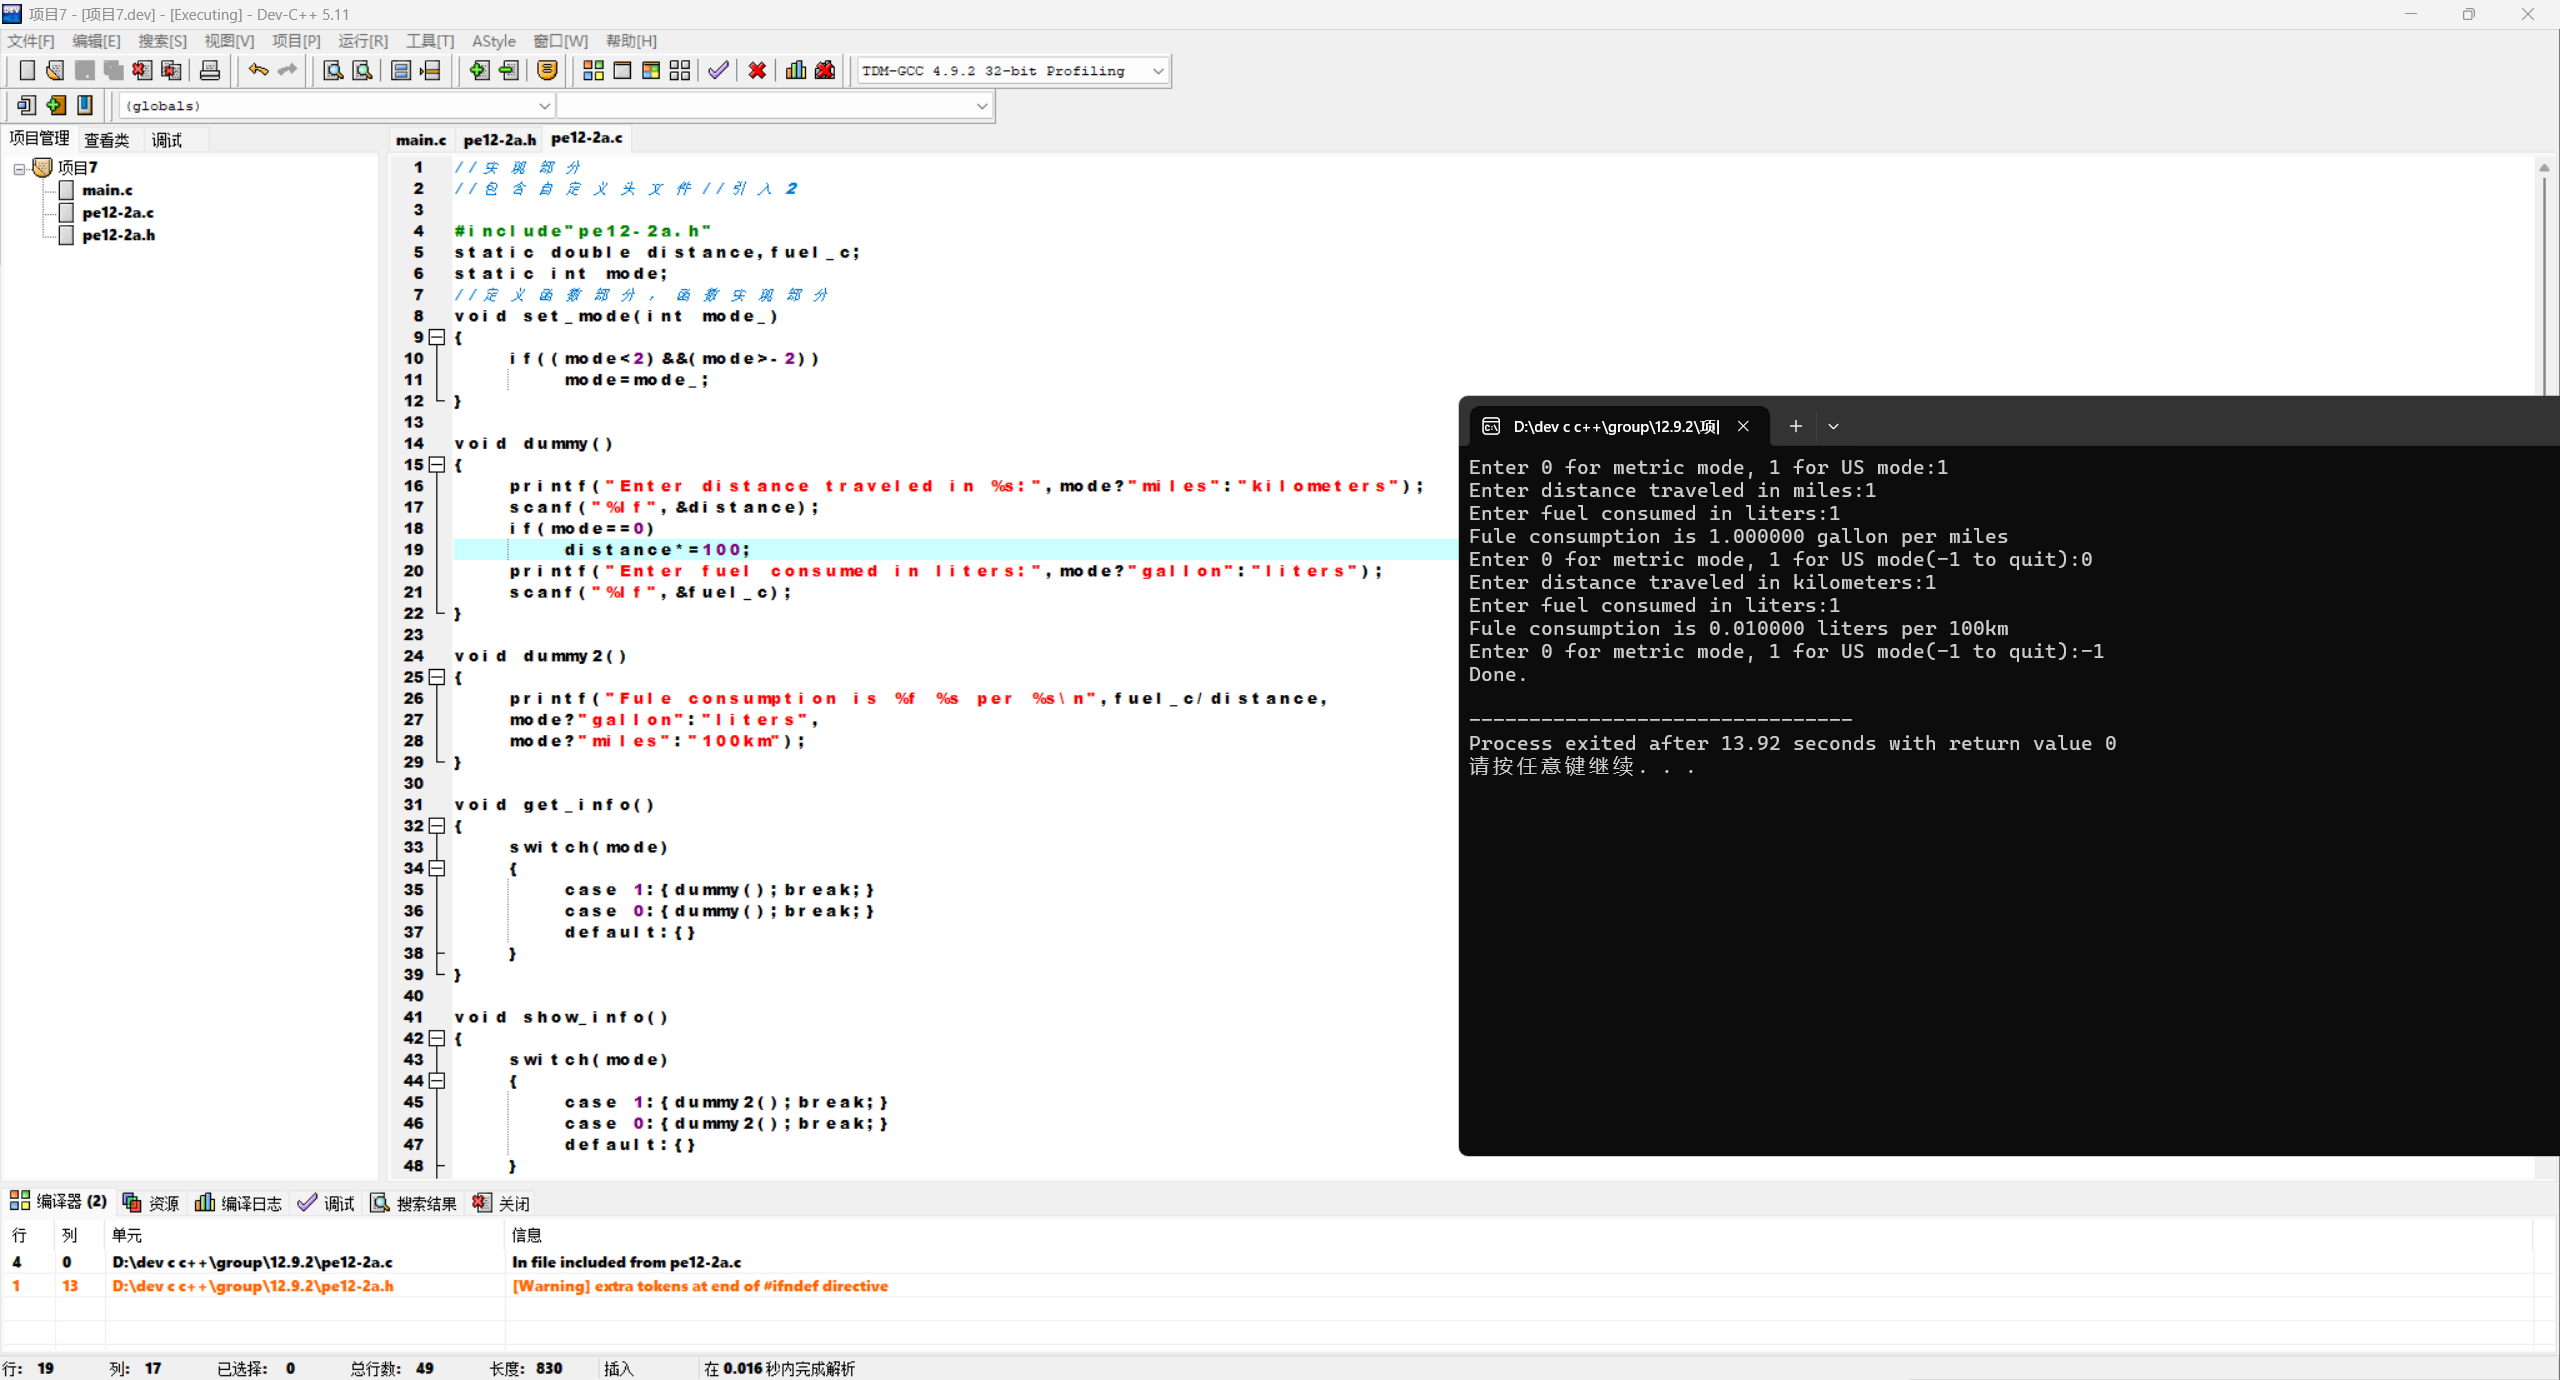The height and width of the screenshot is (1380, 2560).
Task: Click the Print toolbar icon
Action: pos(210,70)
